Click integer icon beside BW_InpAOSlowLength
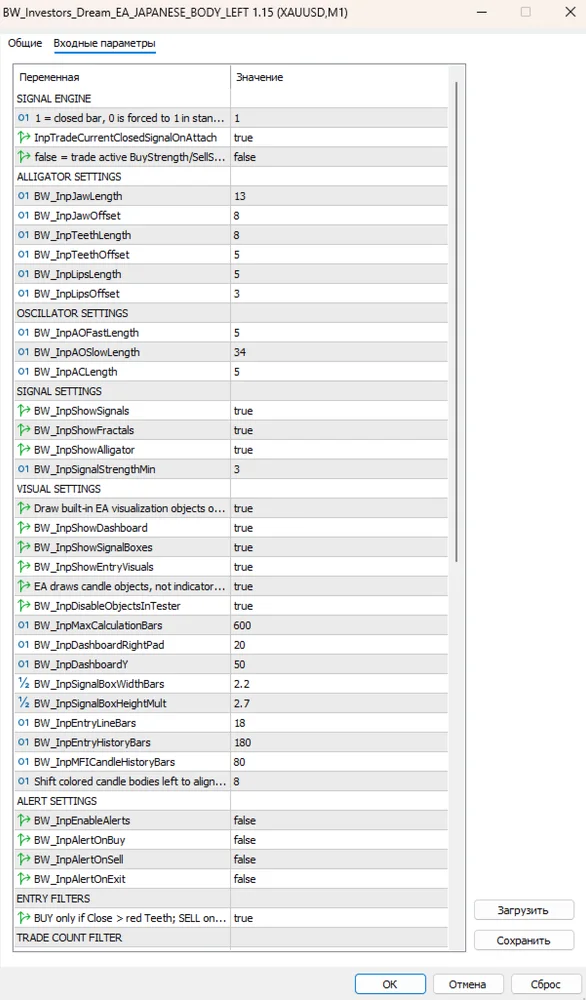586x1000 pixels. point(24,352)
